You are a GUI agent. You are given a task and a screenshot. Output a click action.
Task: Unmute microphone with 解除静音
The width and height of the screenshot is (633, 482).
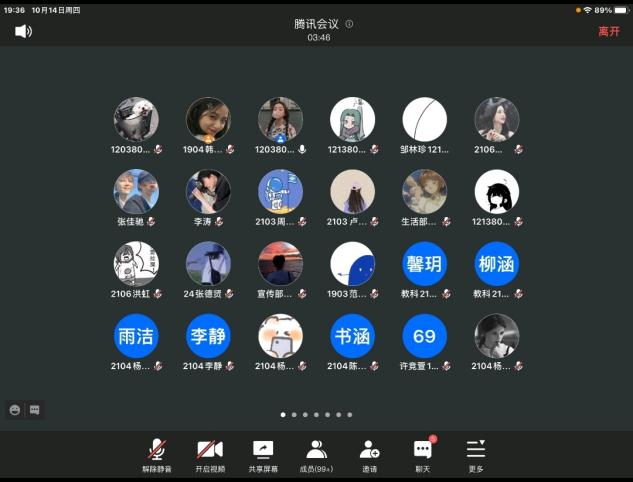pyautogui.click(x=157, y=455)
